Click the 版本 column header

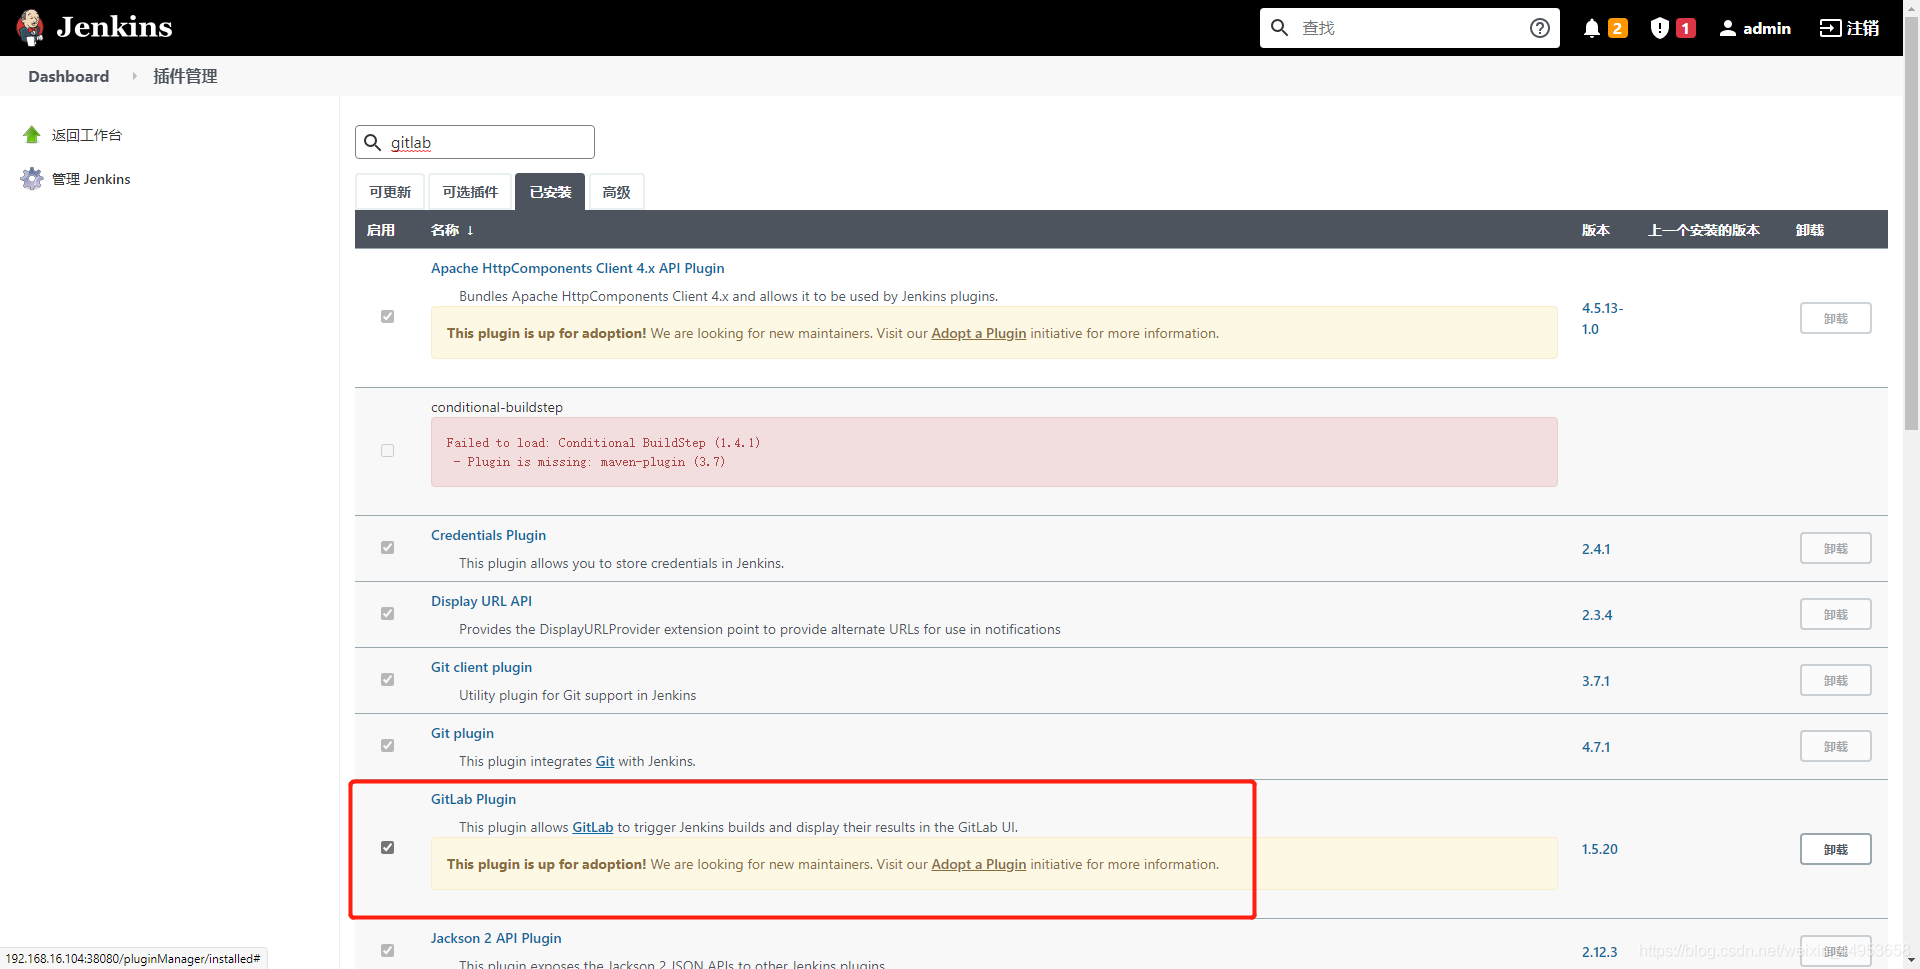click(1596, 230)
